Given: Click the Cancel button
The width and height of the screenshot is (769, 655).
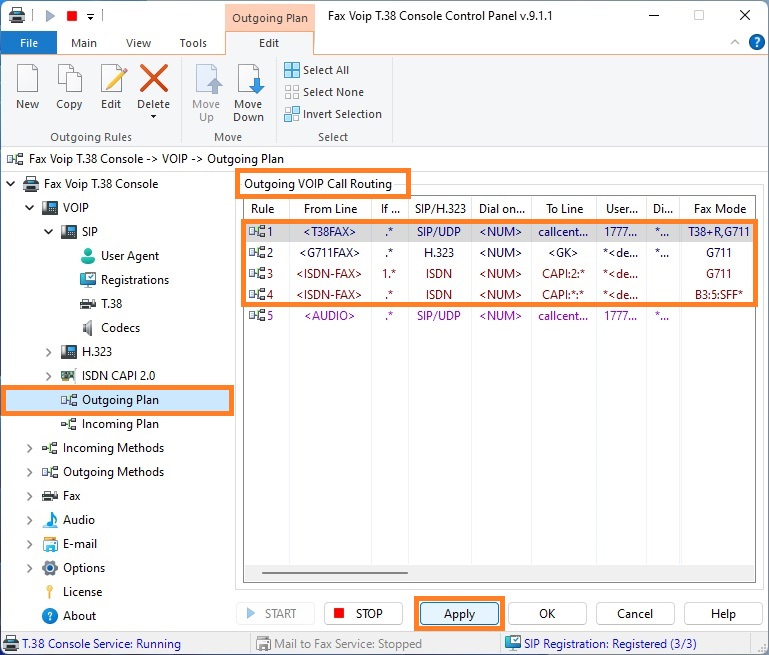Looking at the screenshot, I should tap(635, 614).
